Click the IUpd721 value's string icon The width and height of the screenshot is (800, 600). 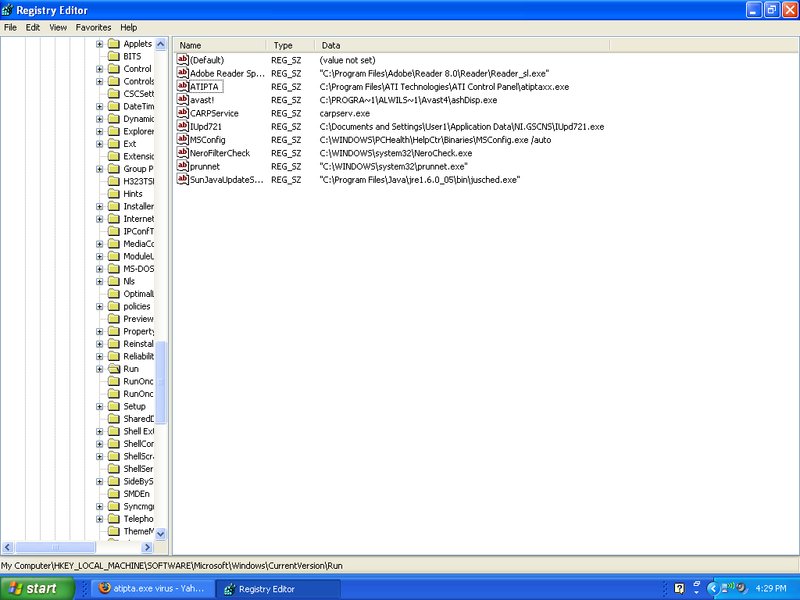click(x=183, y=126)
